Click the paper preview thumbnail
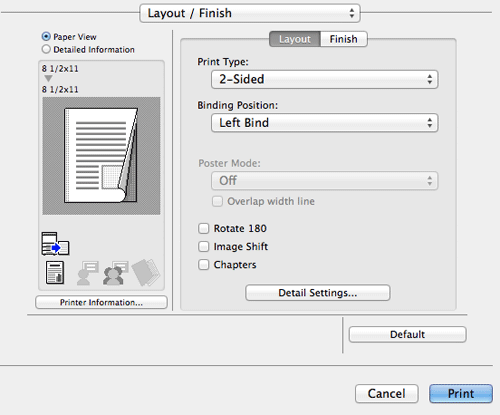The height and width of the screenshot is (415, 500). click(101, 156)
